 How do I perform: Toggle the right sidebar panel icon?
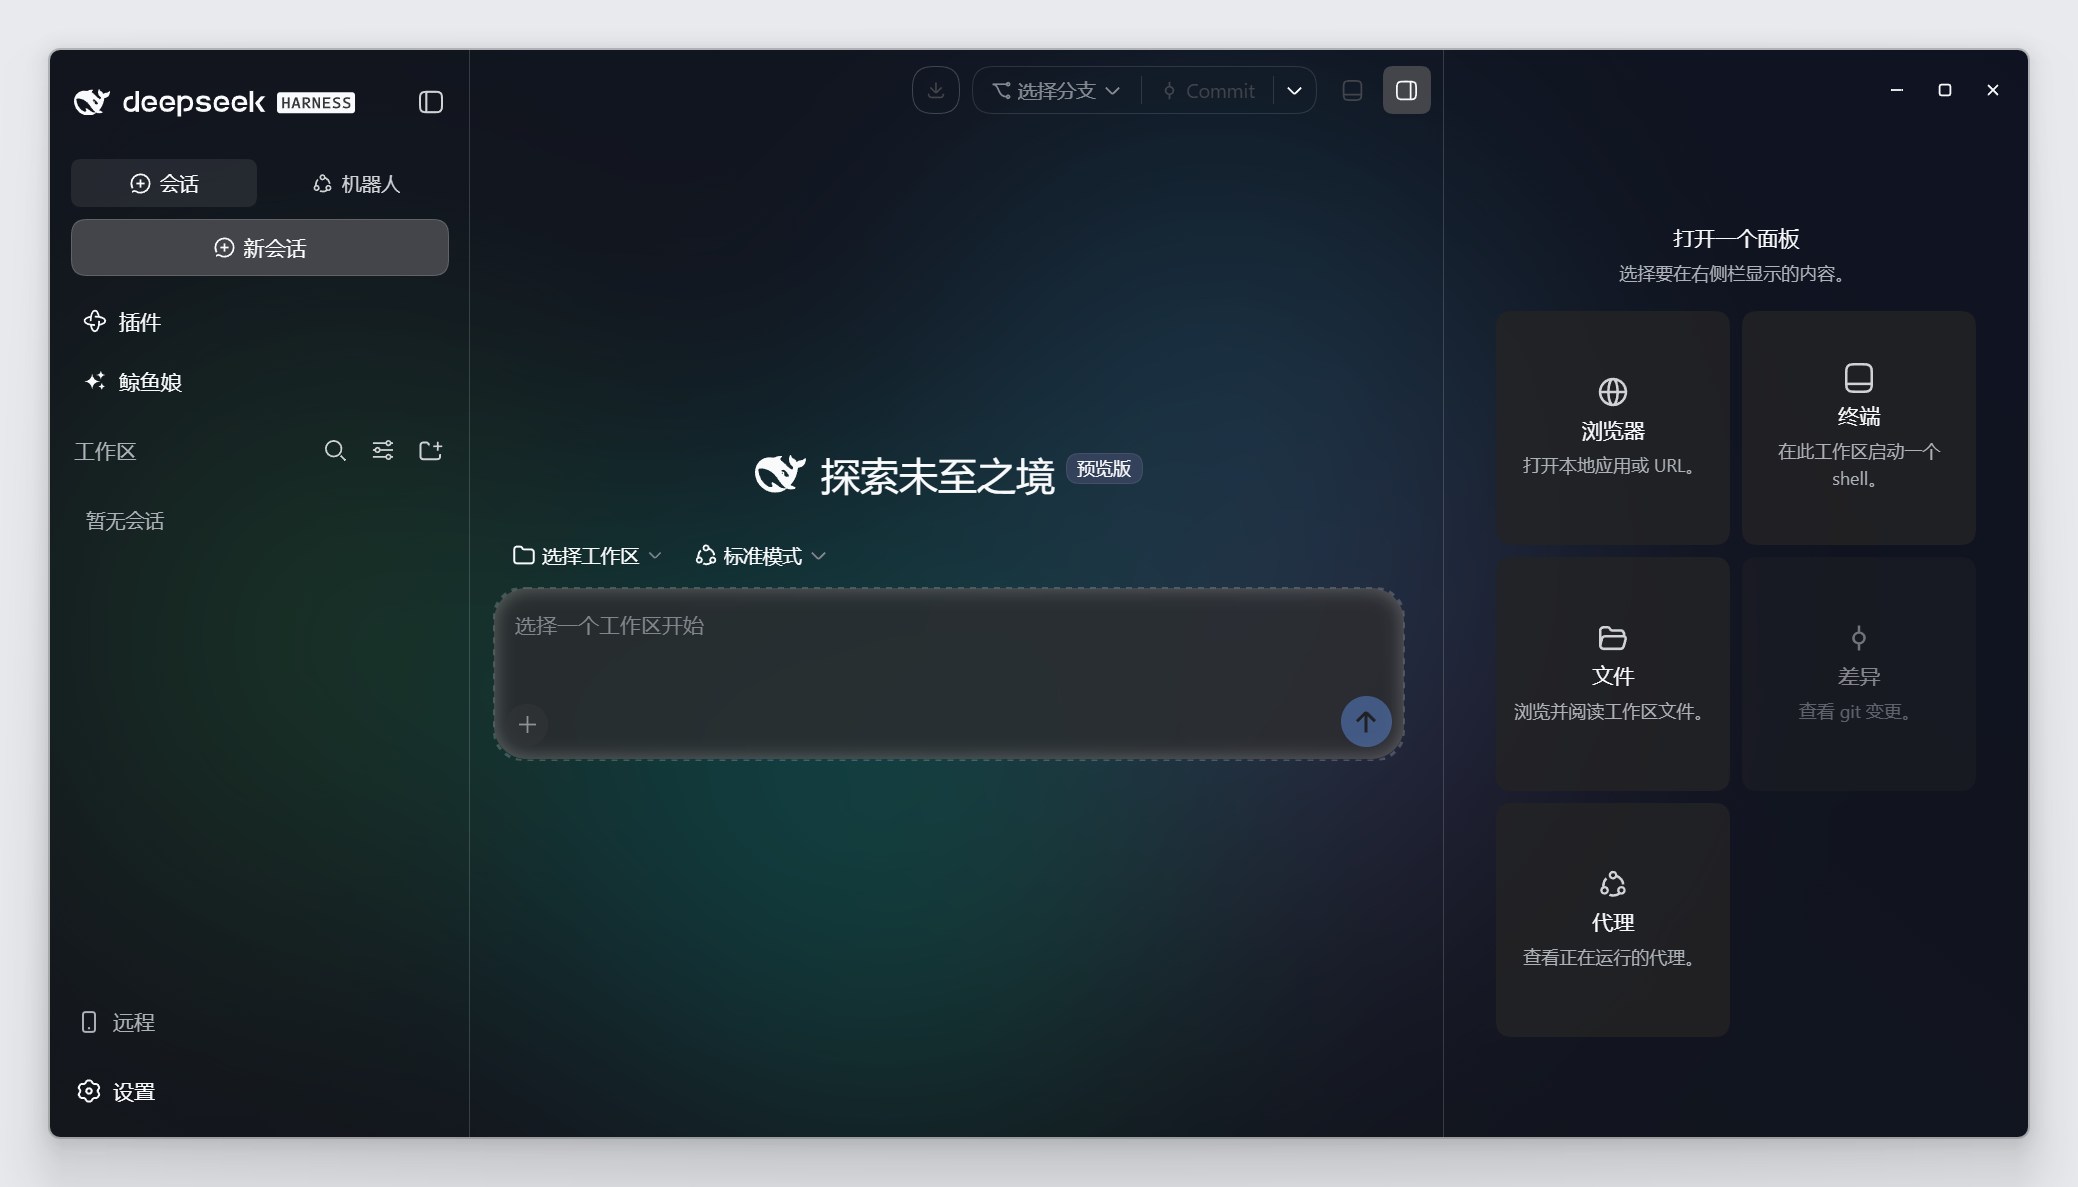tap(1406, 91)
